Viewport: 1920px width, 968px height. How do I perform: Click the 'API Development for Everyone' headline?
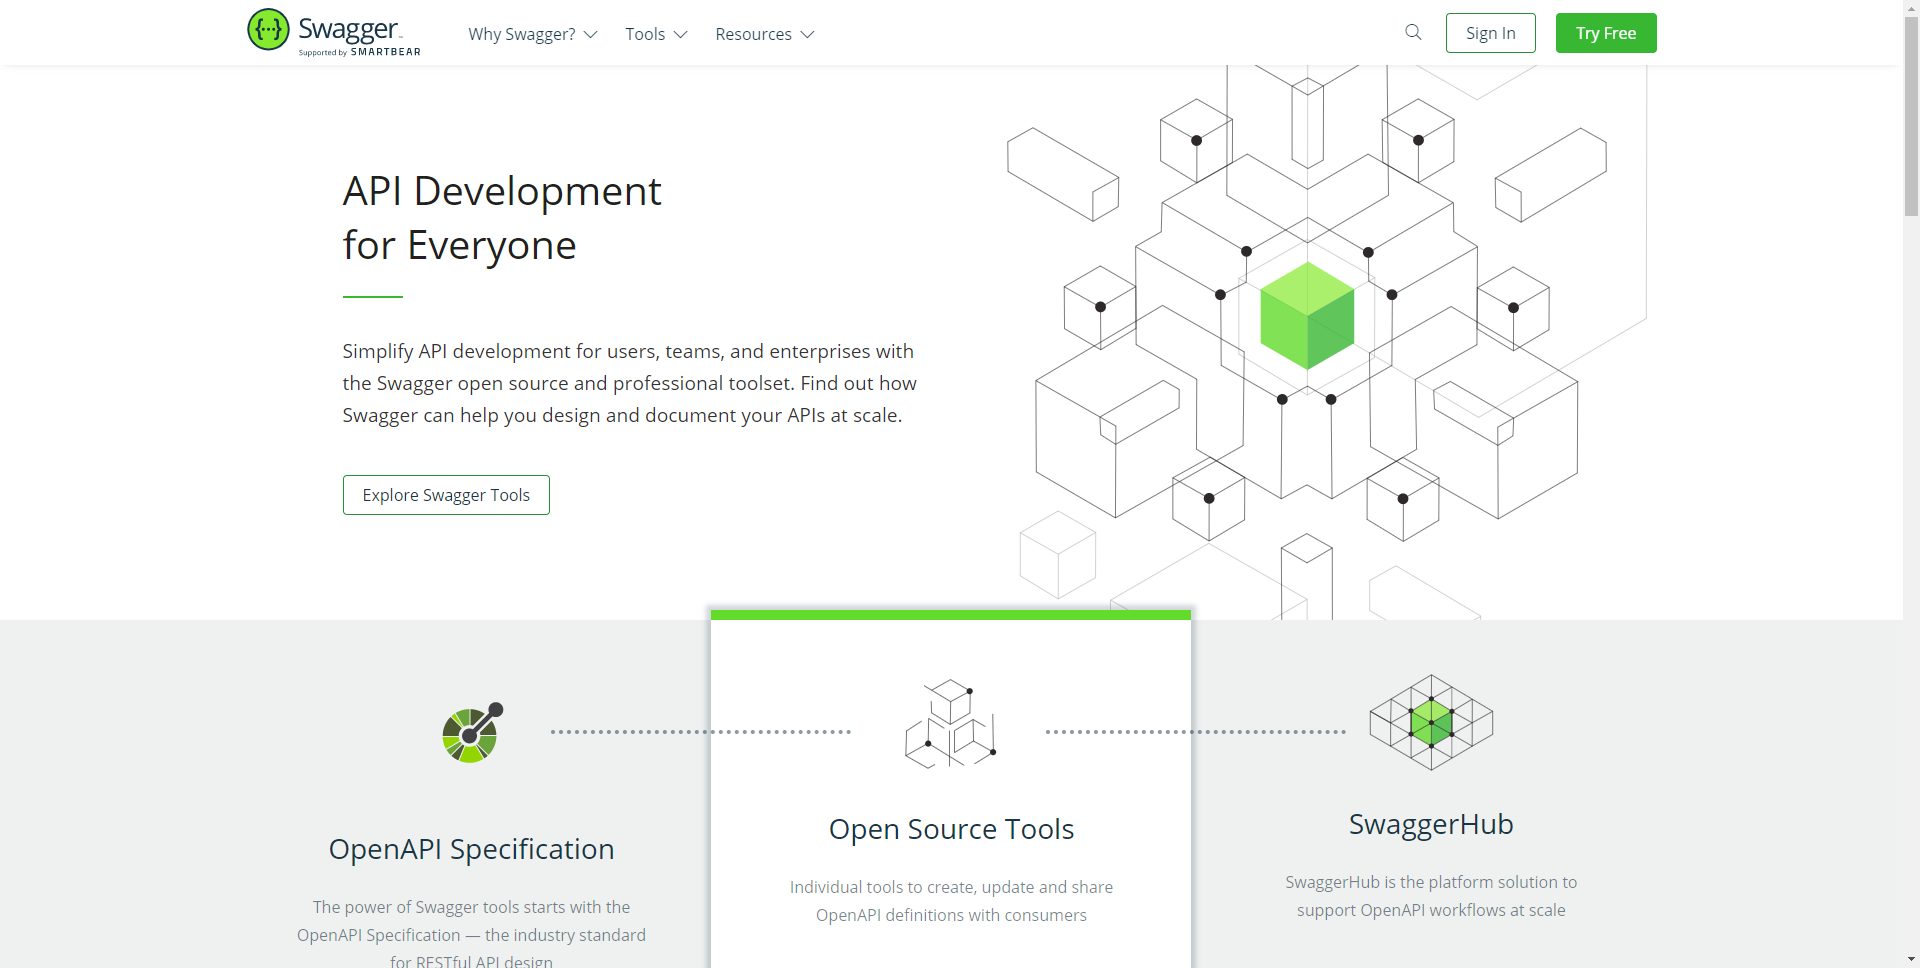[x=502, y=218]
